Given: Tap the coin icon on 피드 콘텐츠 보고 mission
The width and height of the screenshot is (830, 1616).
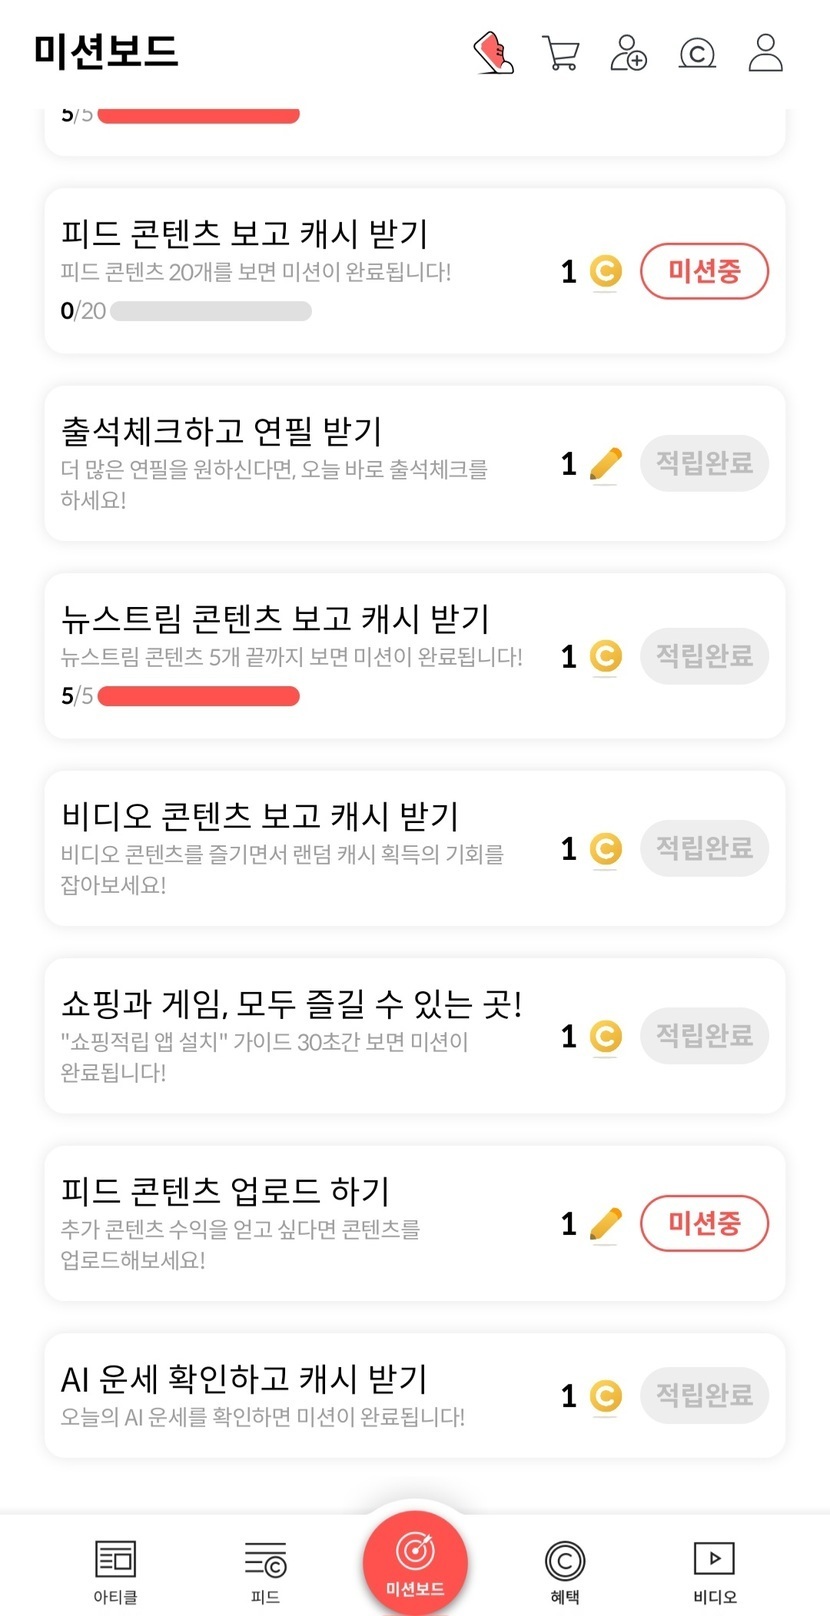Looking at the screenshot, I should tap(605, 272).
